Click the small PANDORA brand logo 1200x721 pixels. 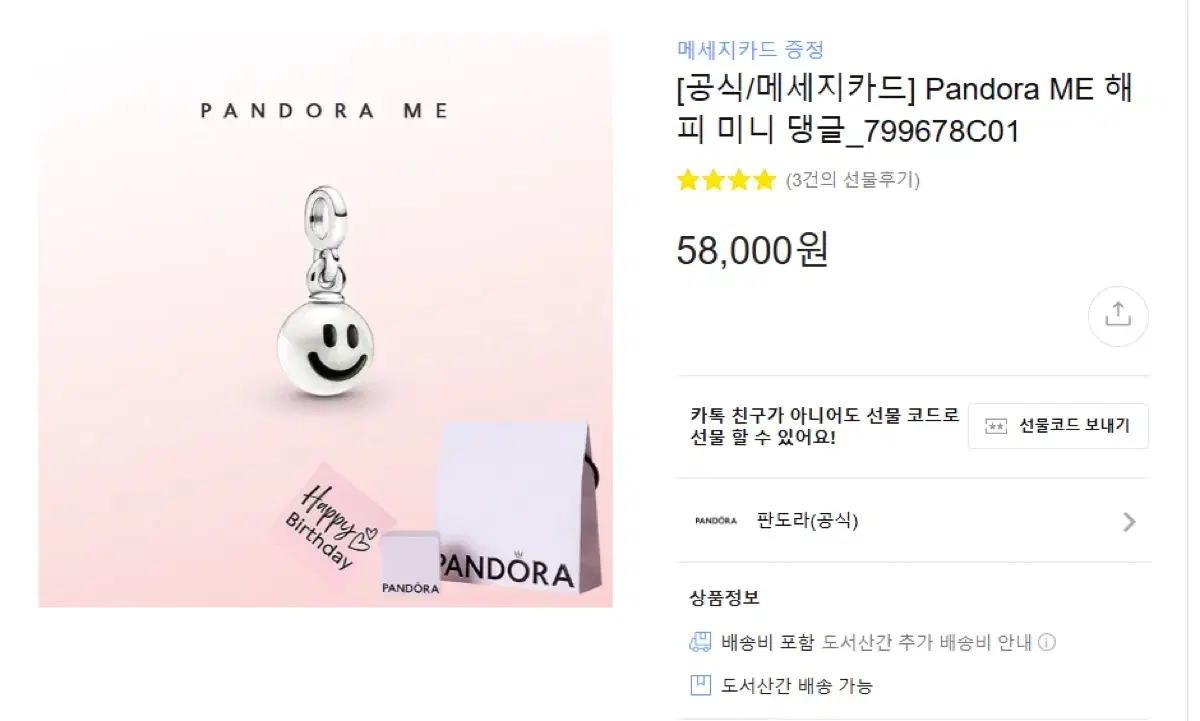tap(716, 521)
